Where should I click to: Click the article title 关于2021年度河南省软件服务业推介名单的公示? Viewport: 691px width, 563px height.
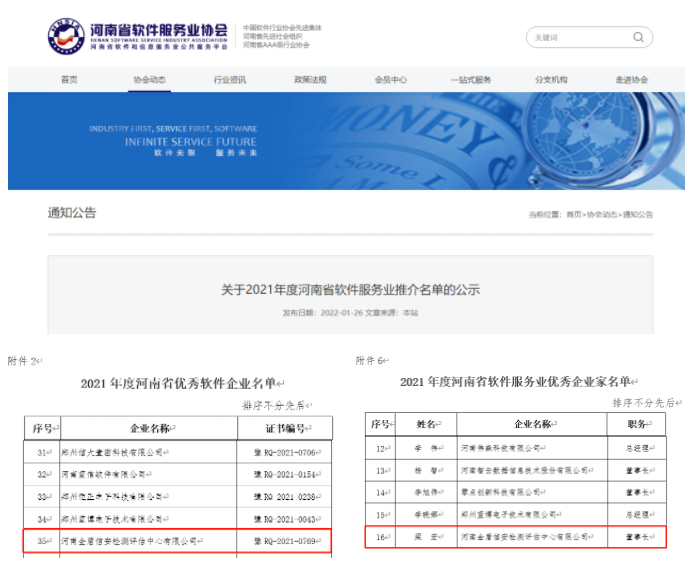(350, 290)
